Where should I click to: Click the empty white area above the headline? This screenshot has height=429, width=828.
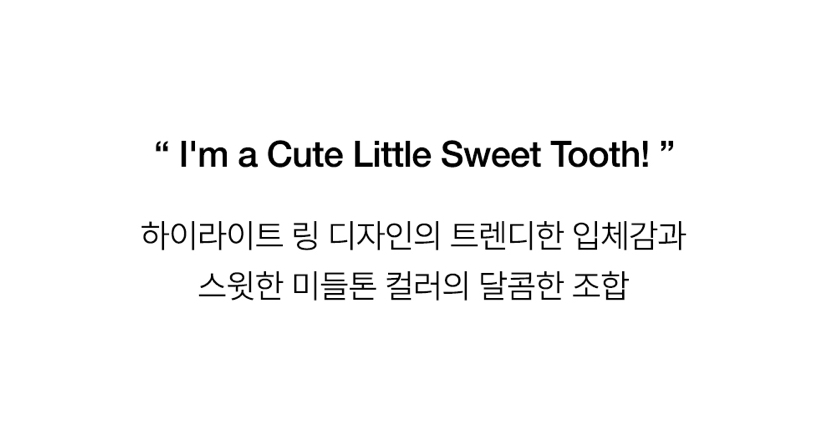pyautogui.click(x=414, y=60)
